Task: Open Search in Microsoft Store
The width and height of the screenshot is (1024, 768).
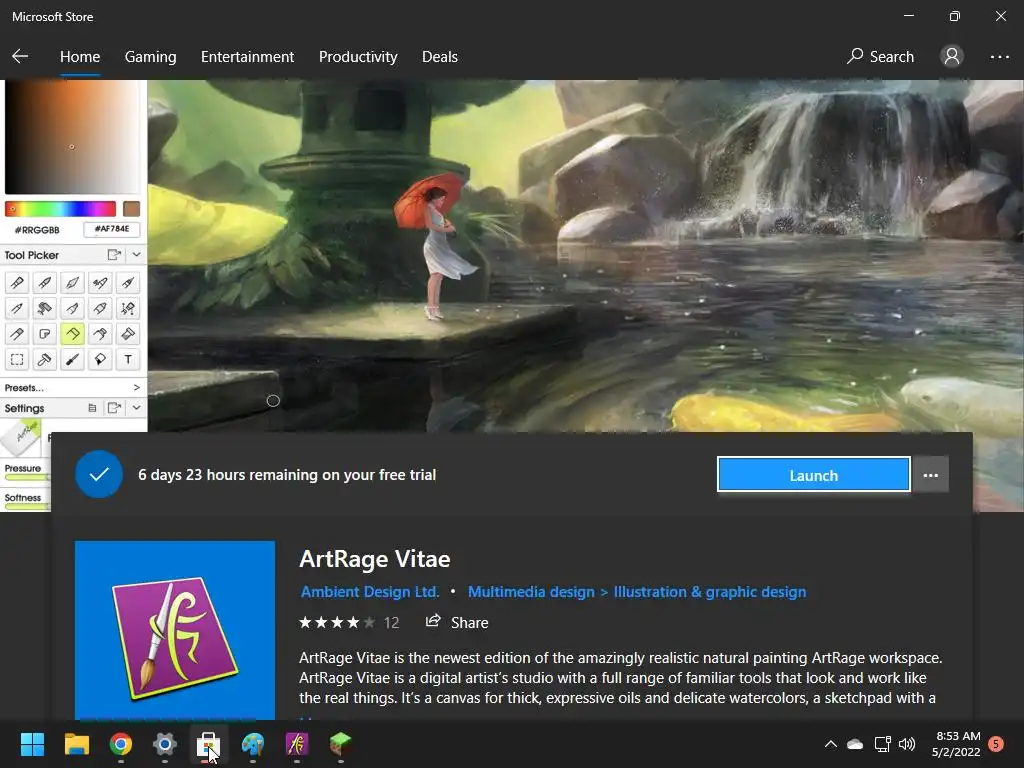Action: (880, 57)
